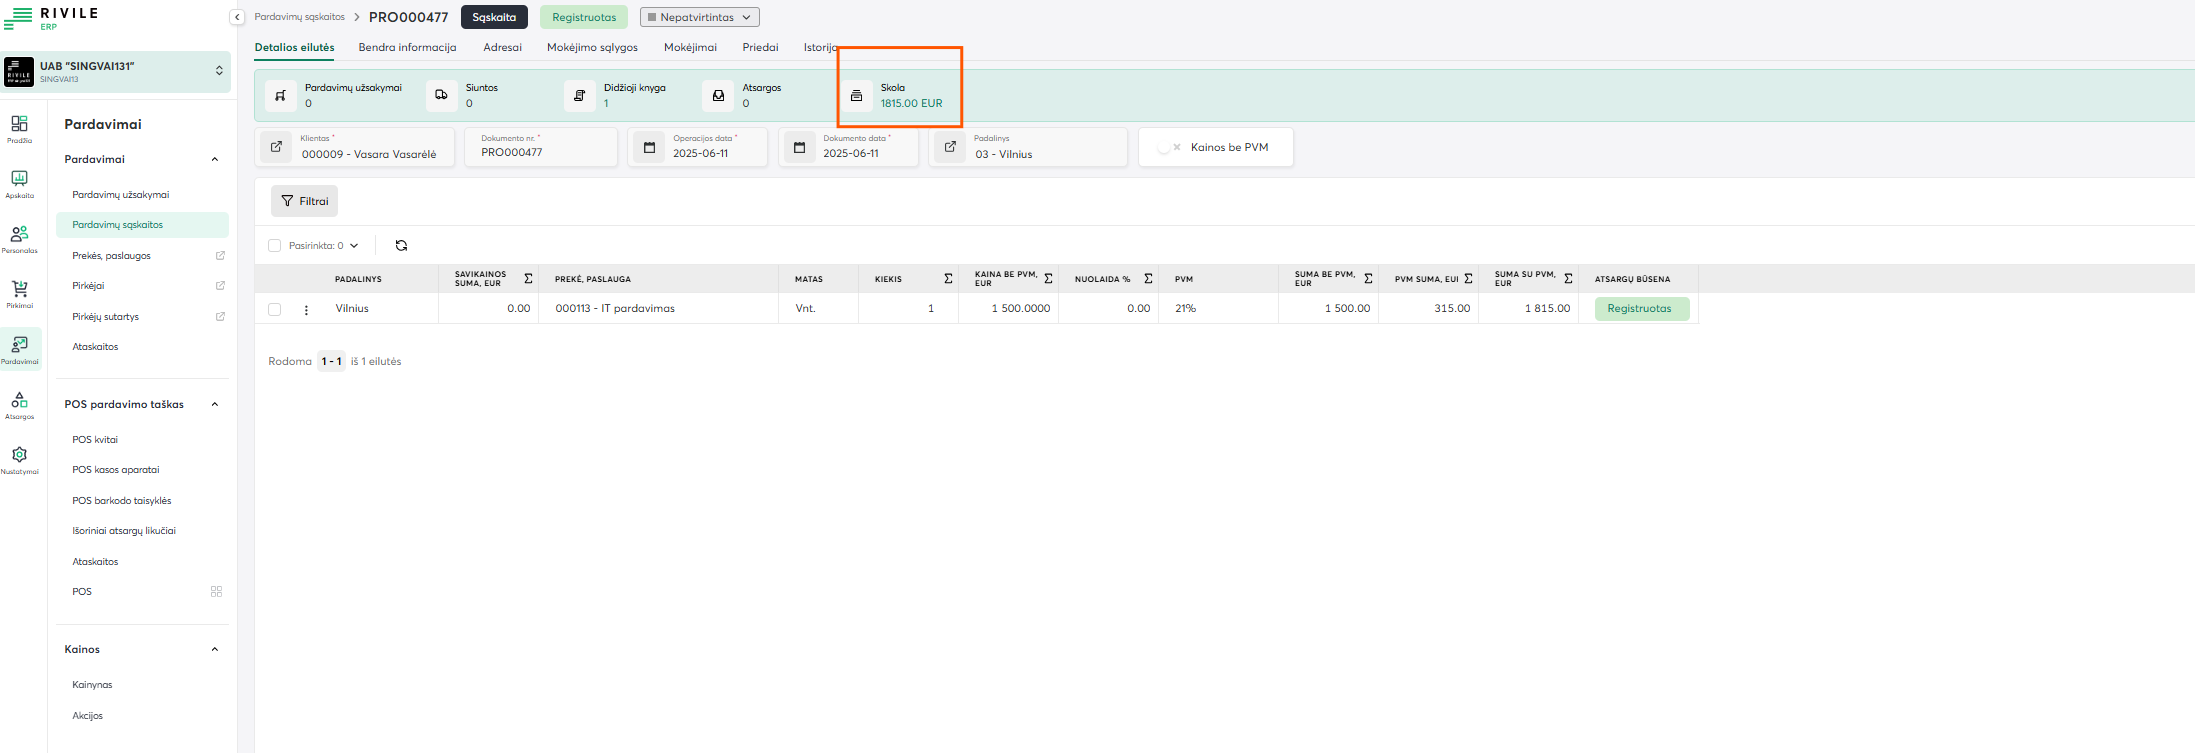Open Išoriniai atsargų likučiai menu item
This screenshot has width=2195, height=753.
pos(124,531)
